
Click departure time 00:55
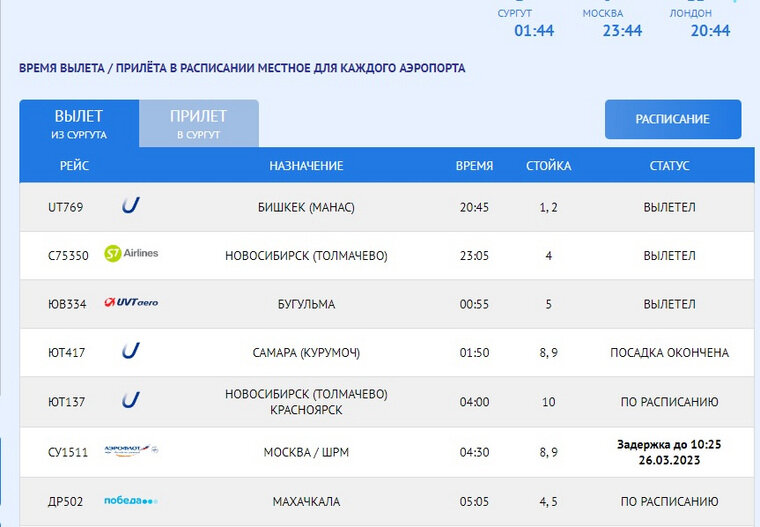click(474, 304)
